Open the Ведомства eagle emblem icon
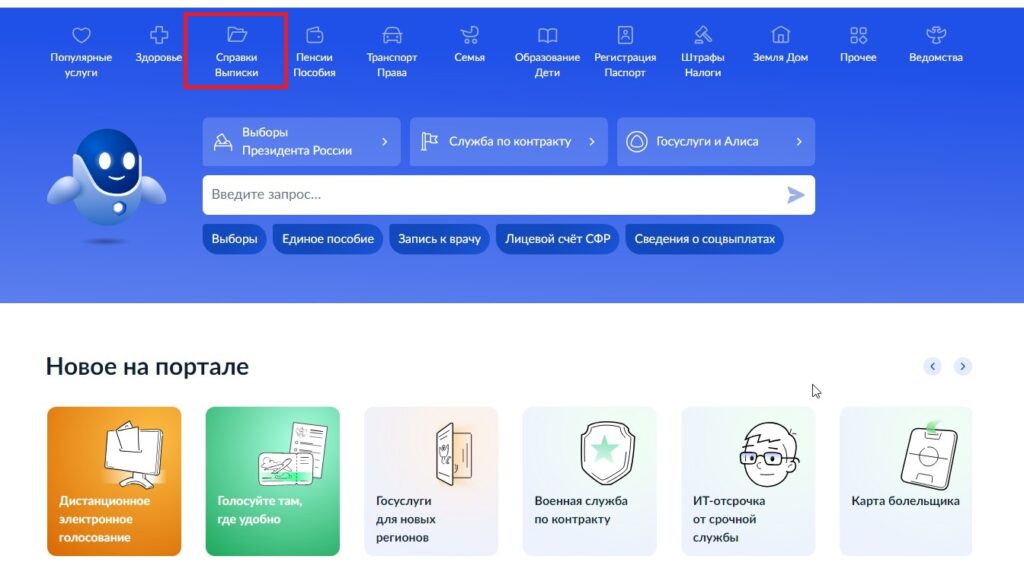Viewport: 1024px width, 585px height. [936, 36]
